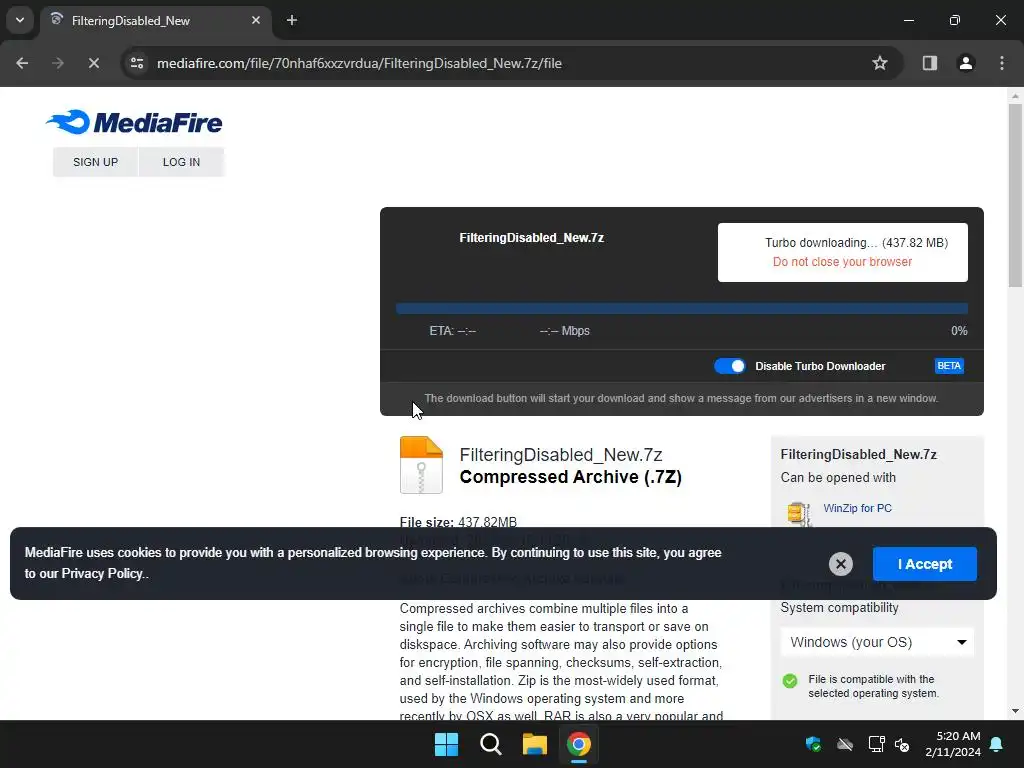Viewport: 1024px width, 768px height.
Task: Open taskbar Search
Action: [490, 744]
